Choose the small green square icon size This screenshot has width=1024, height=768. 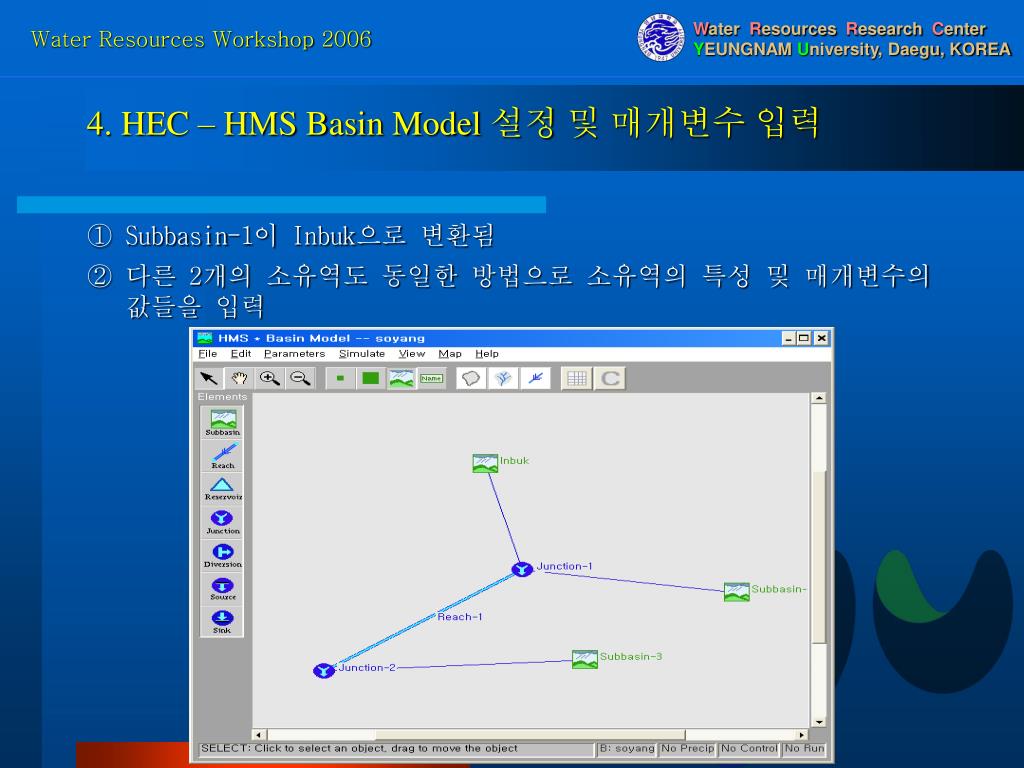click(x=340, y=378)
